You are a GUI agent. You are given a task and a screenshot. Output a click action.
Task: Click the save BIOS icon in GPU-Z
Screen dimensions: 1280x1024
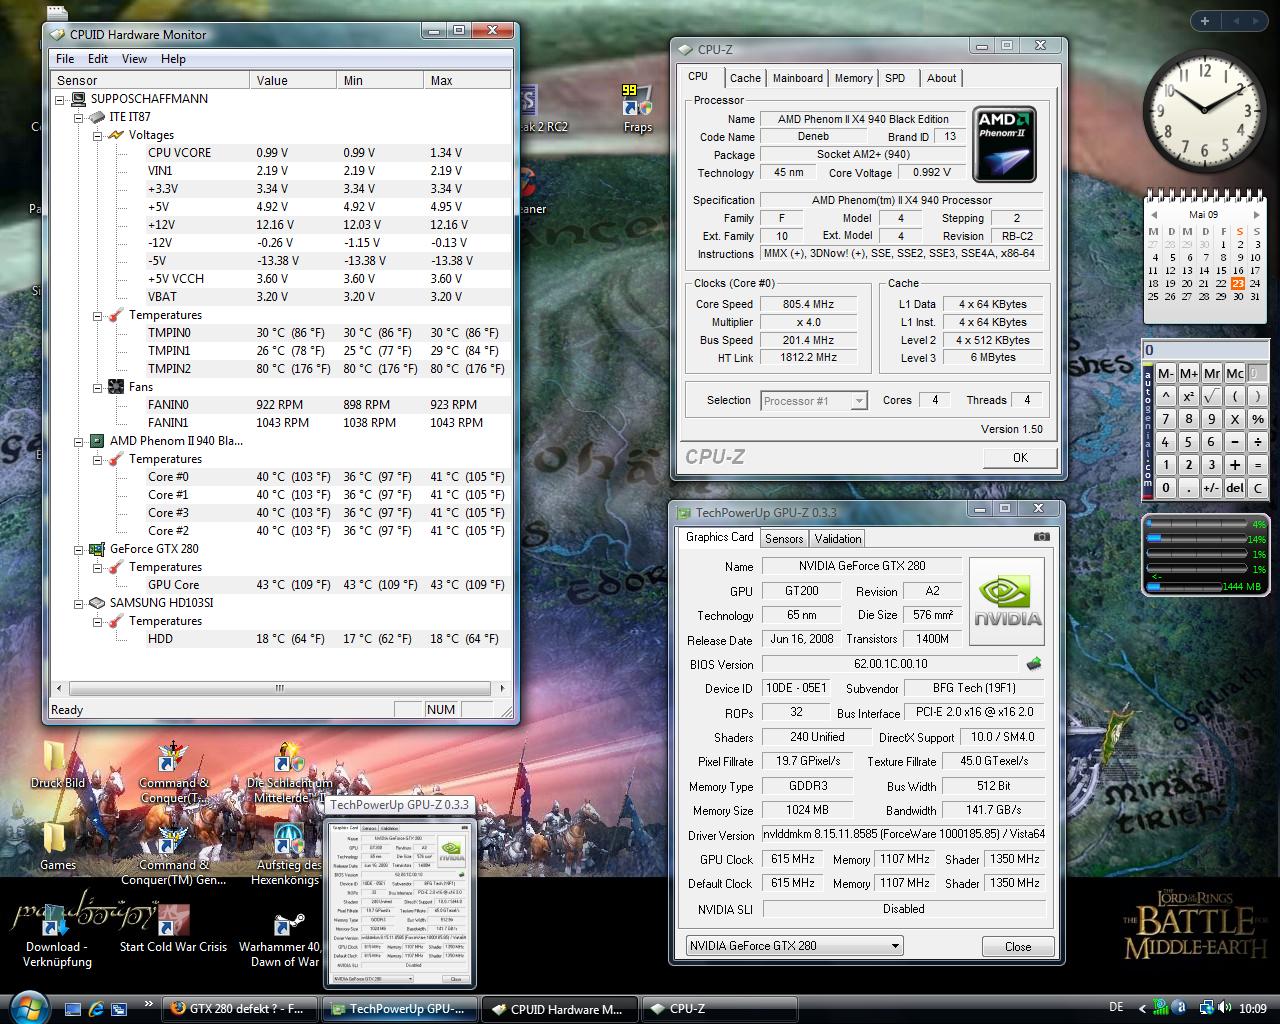[x=1034, y=663]
